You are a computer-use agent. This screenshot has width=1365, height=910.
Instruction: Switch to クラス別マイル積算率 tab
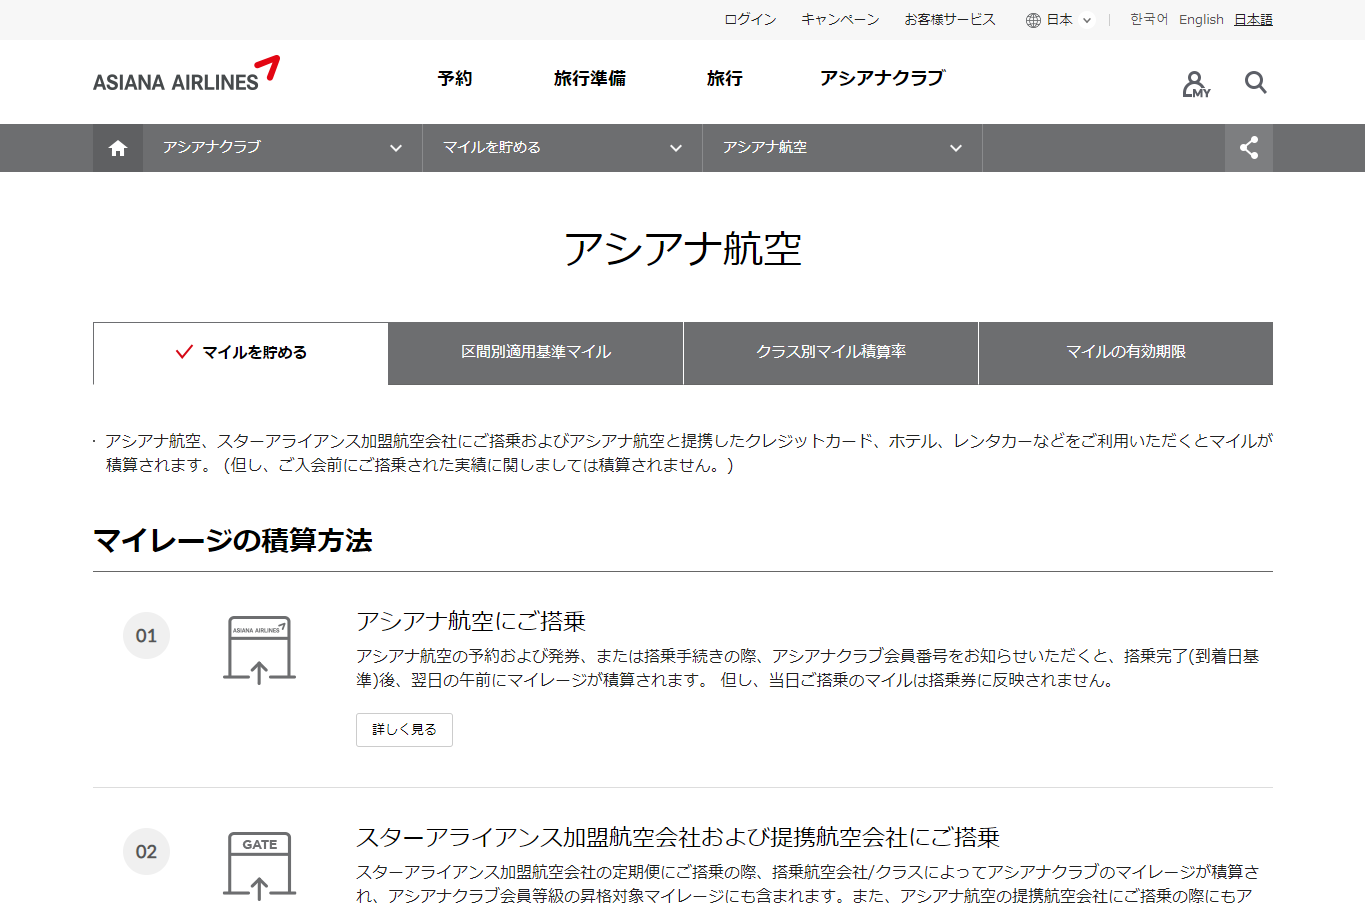coord(831,353)
